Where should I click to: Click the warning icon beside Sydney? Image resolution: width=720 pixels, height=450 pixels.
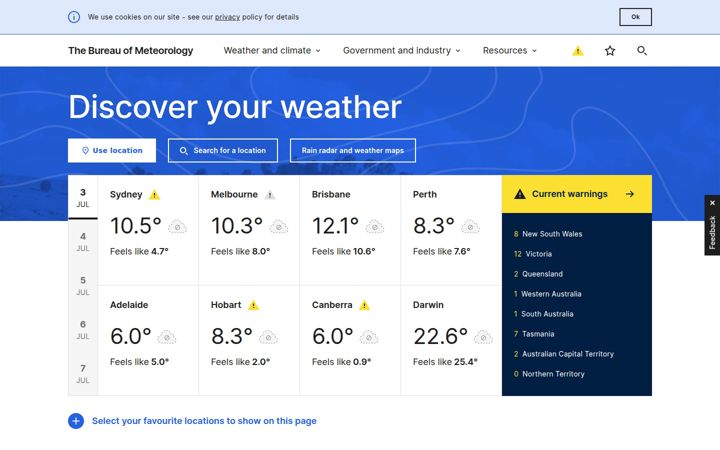click(x=154, y=195)
